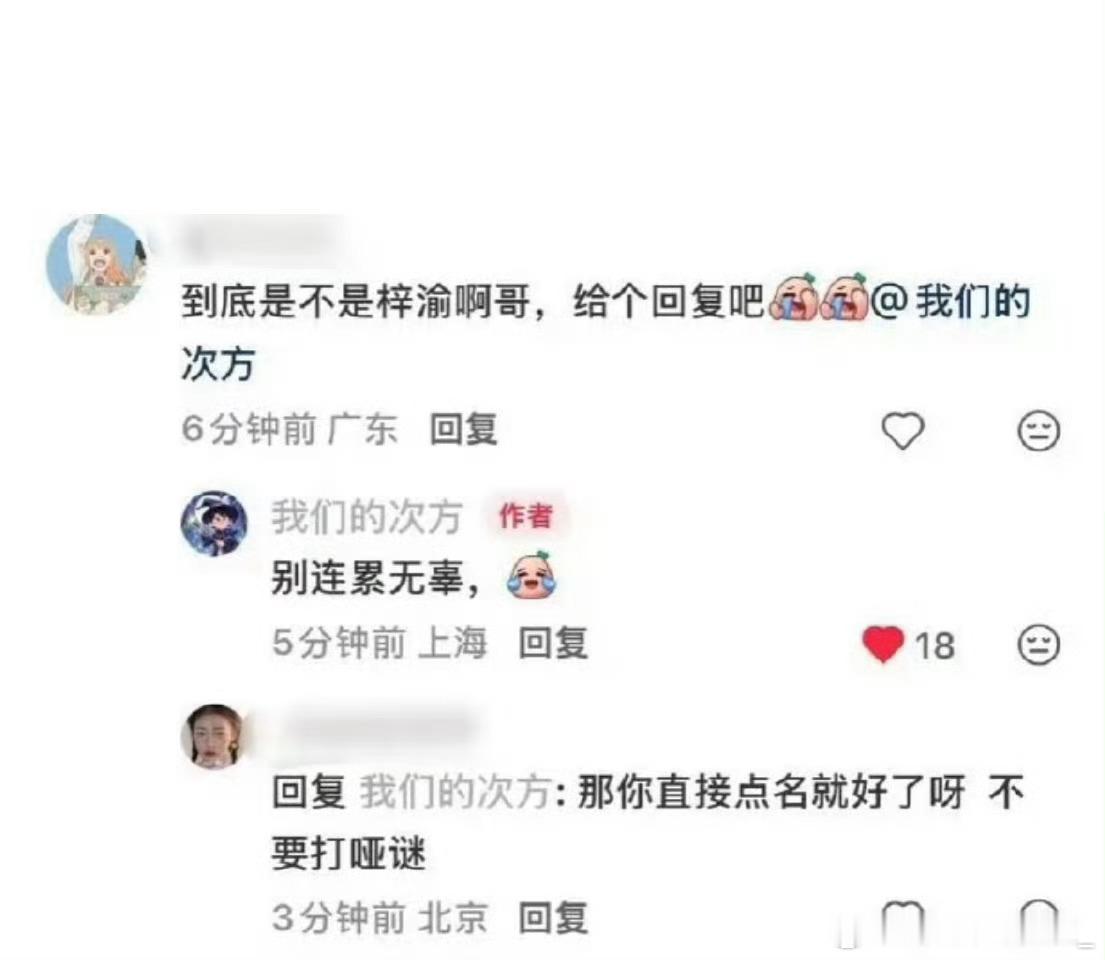Open the first commenter's anime avatar
1105x960 pixels.
tap(97, 264)
